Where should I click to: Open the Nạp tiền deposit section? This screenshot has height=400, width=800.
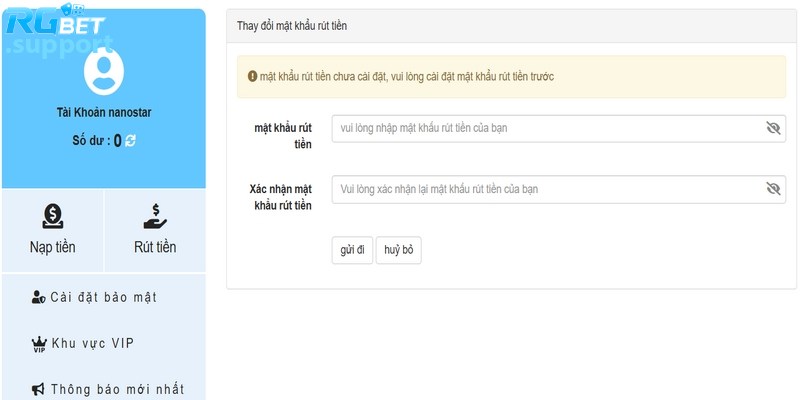(x=53, y=231)
